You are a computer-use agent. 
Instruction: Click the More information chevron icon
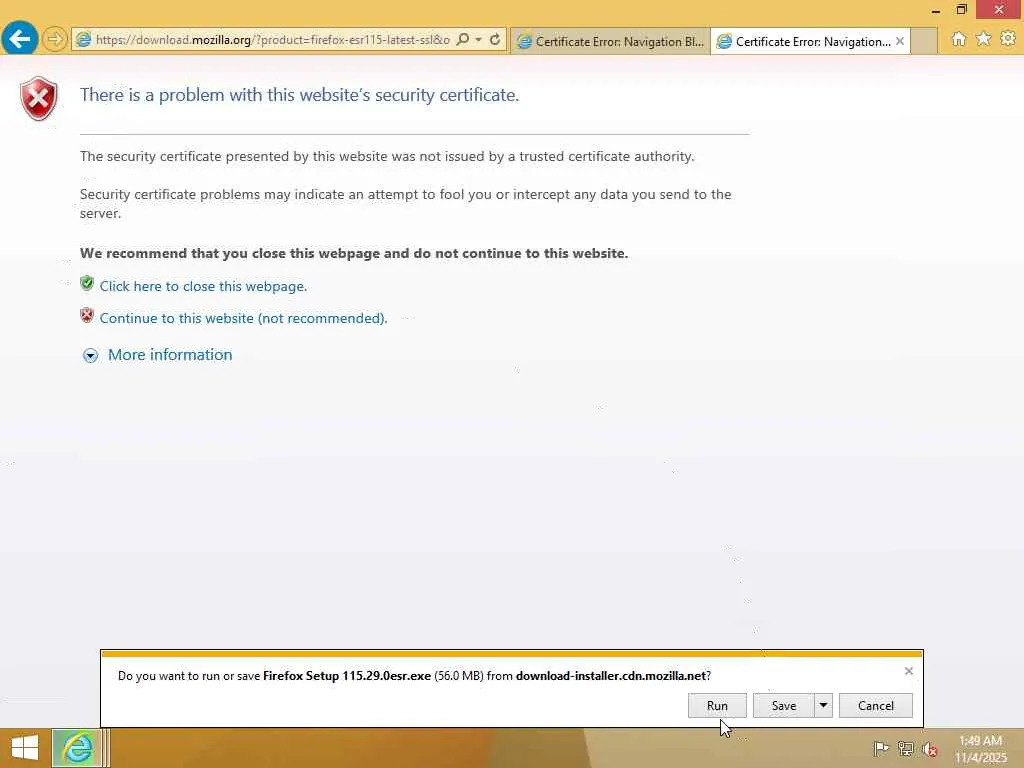click(x=90, y=355)
